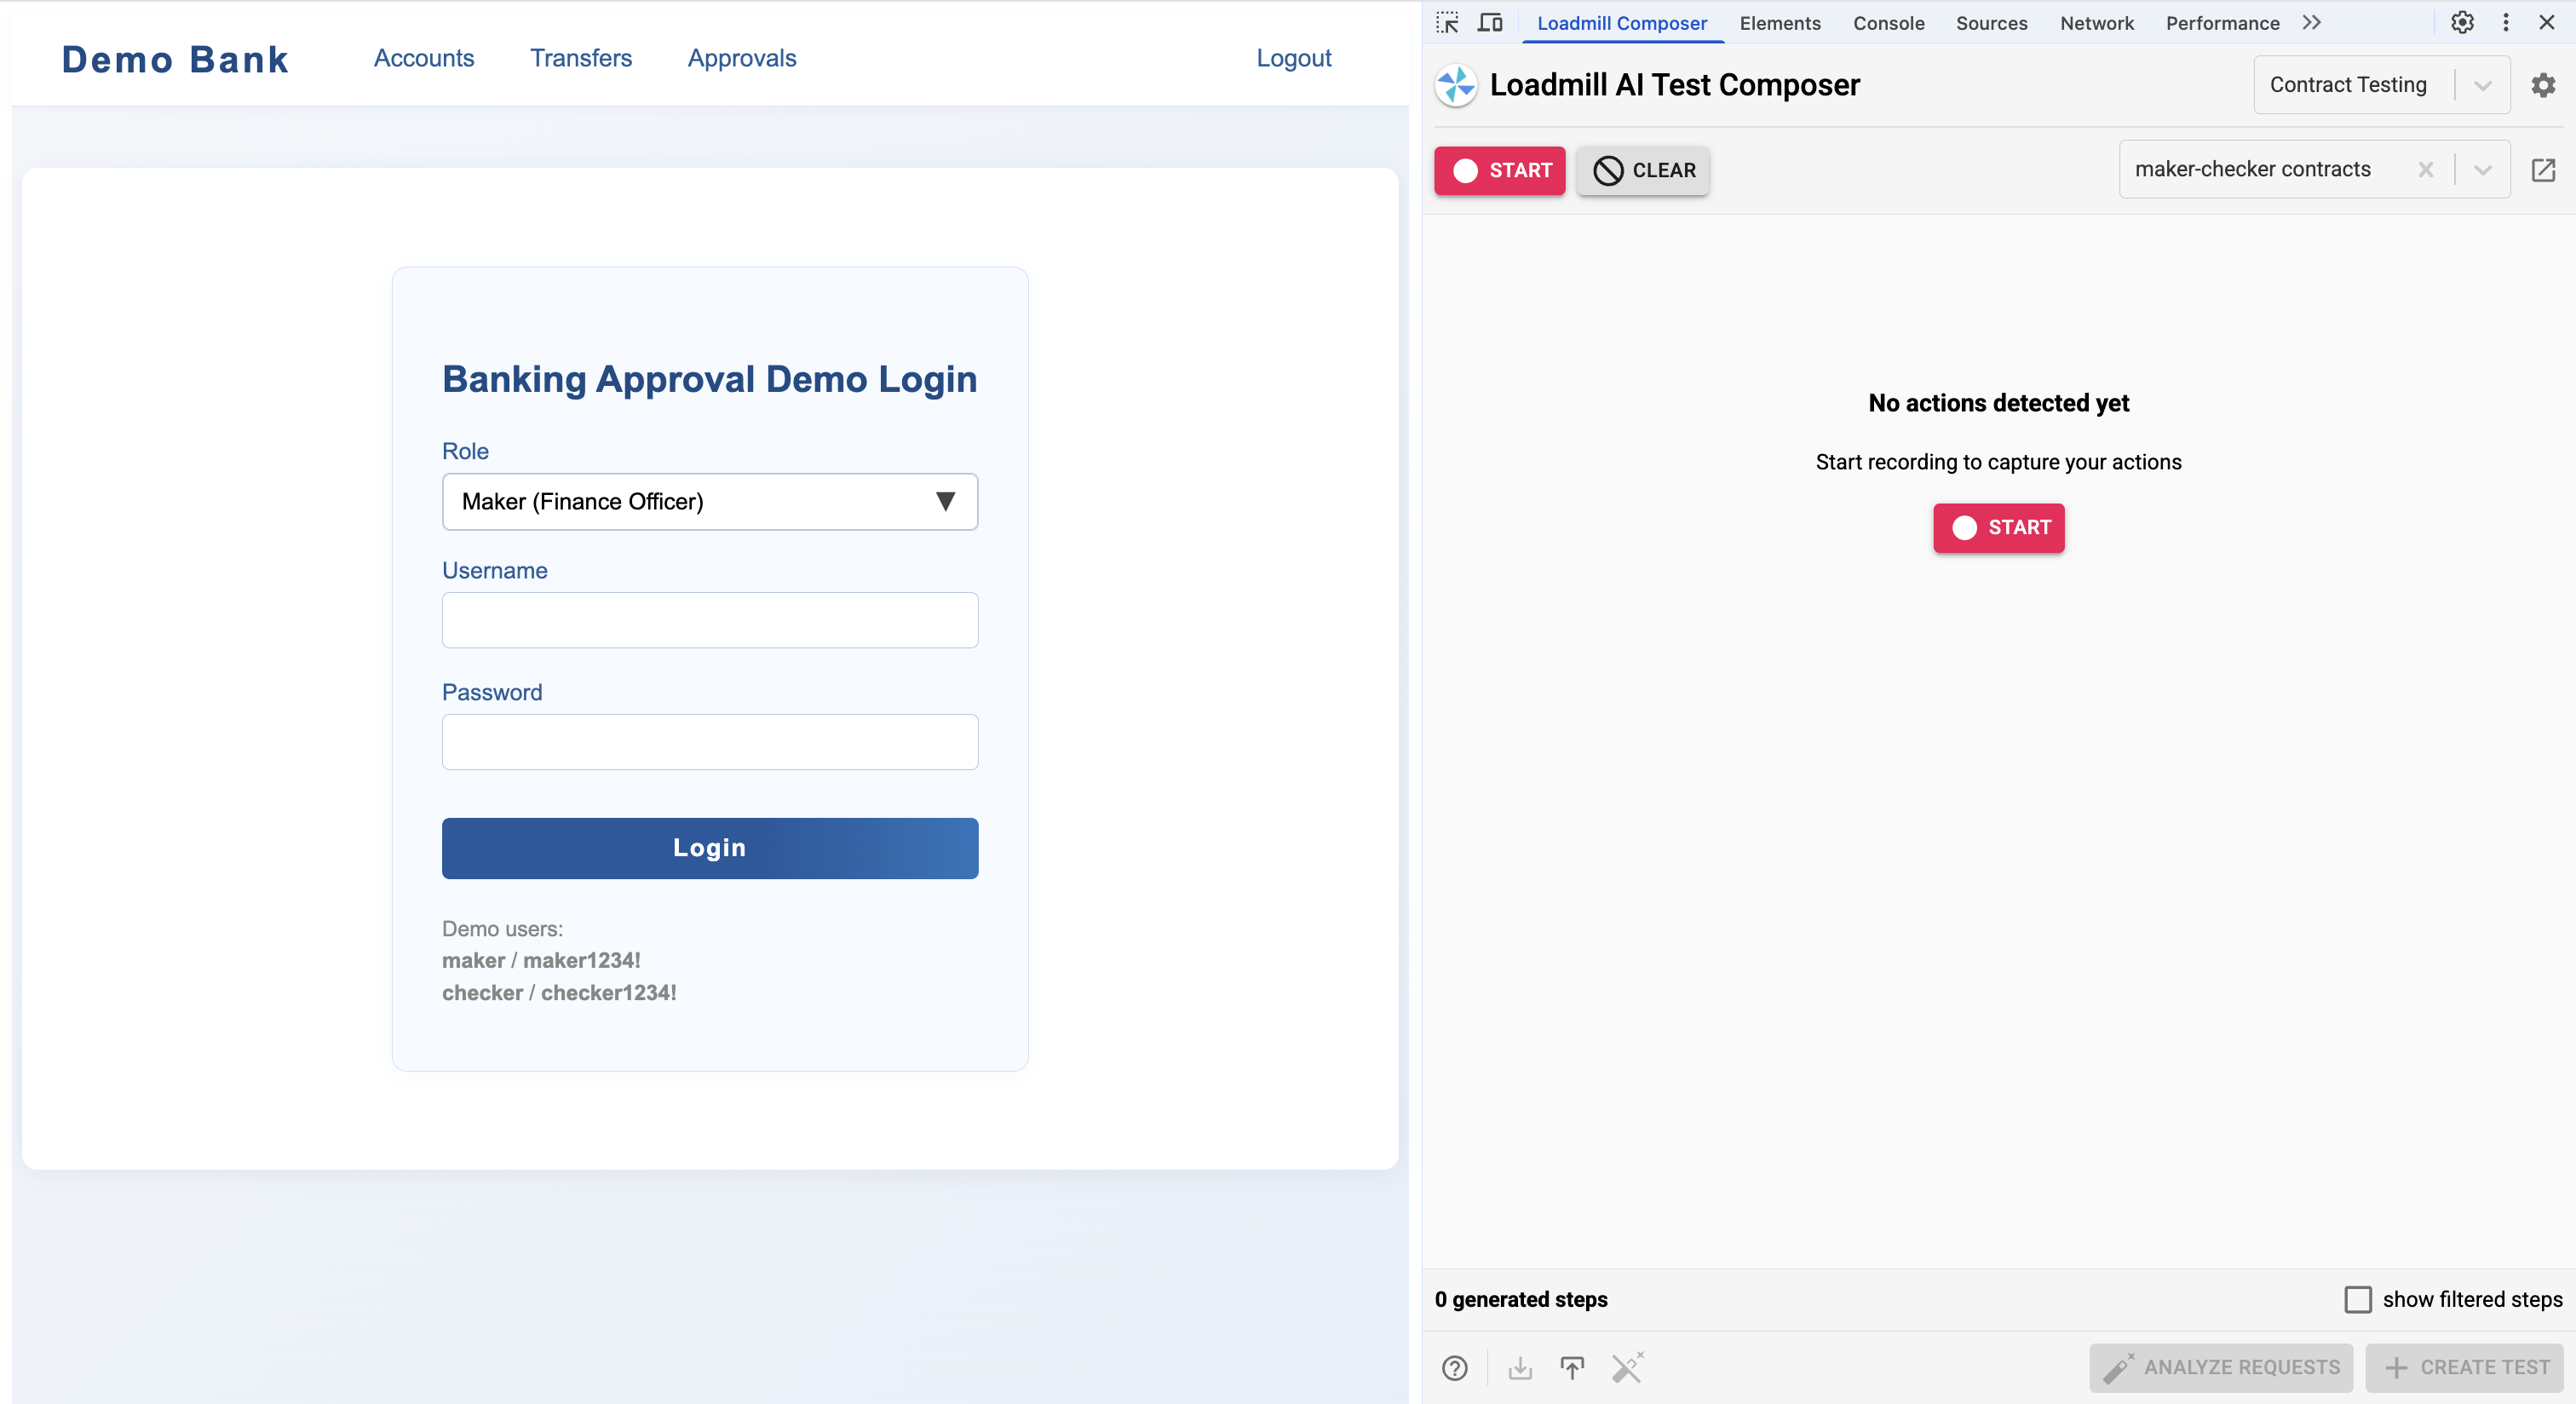Open DevTools settings gear icon
Viewport: 2576px width, 1404px height.
pos(2462,22)
